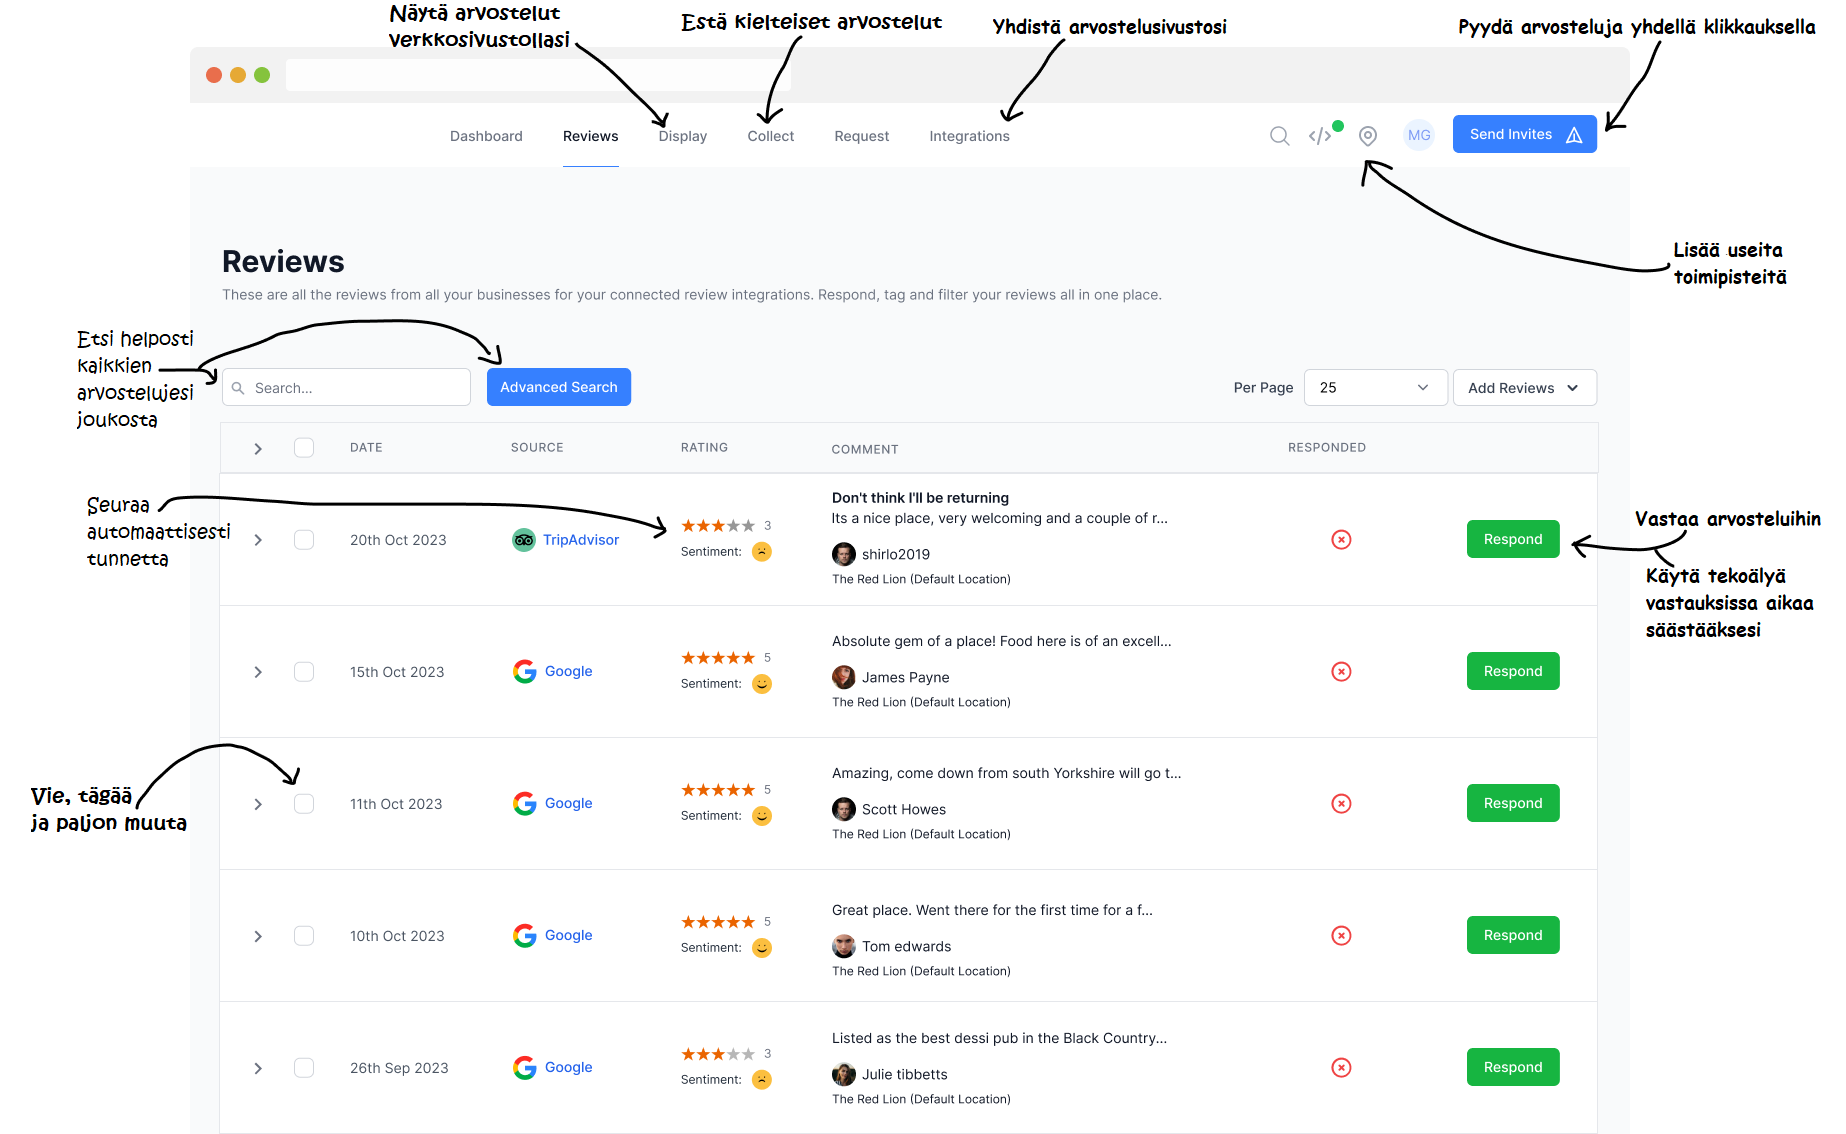
Task: Click the magnifier search icon in header
Action: pyautogui.click(x=1279, y=136)
